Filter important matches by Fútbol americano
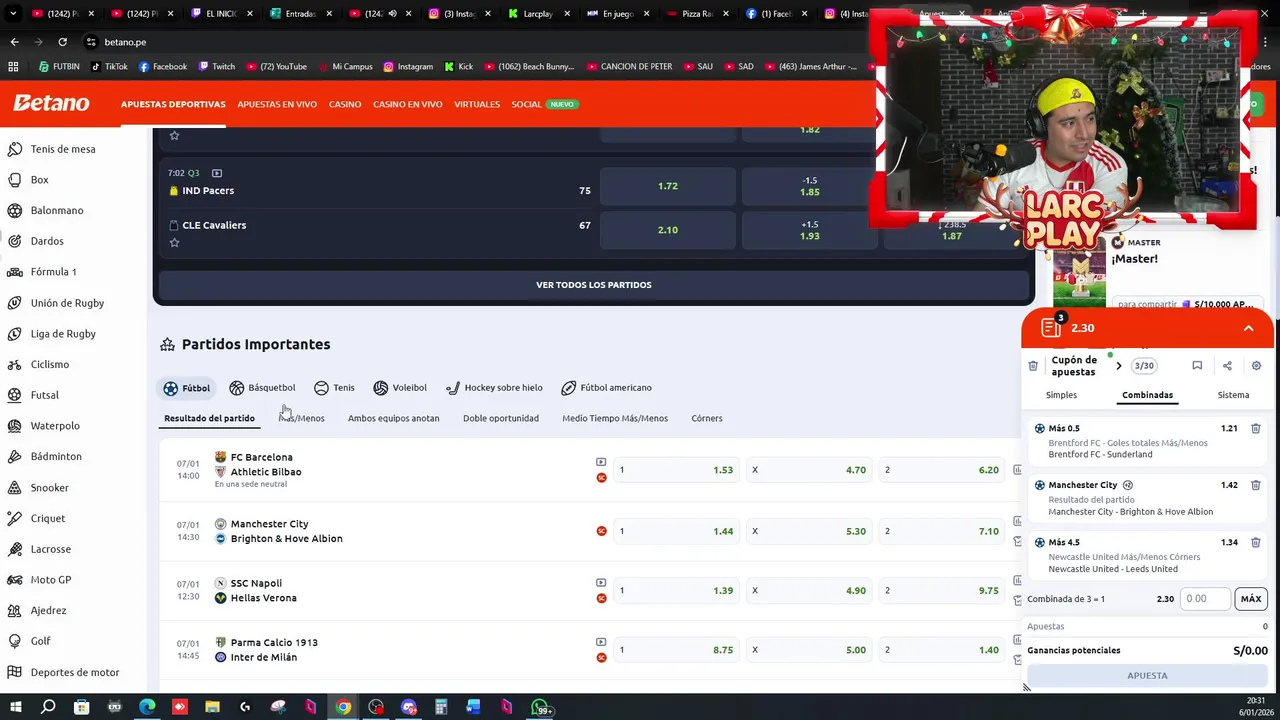The height and width of the screenshot is (720, 1280). pos(606,388)
